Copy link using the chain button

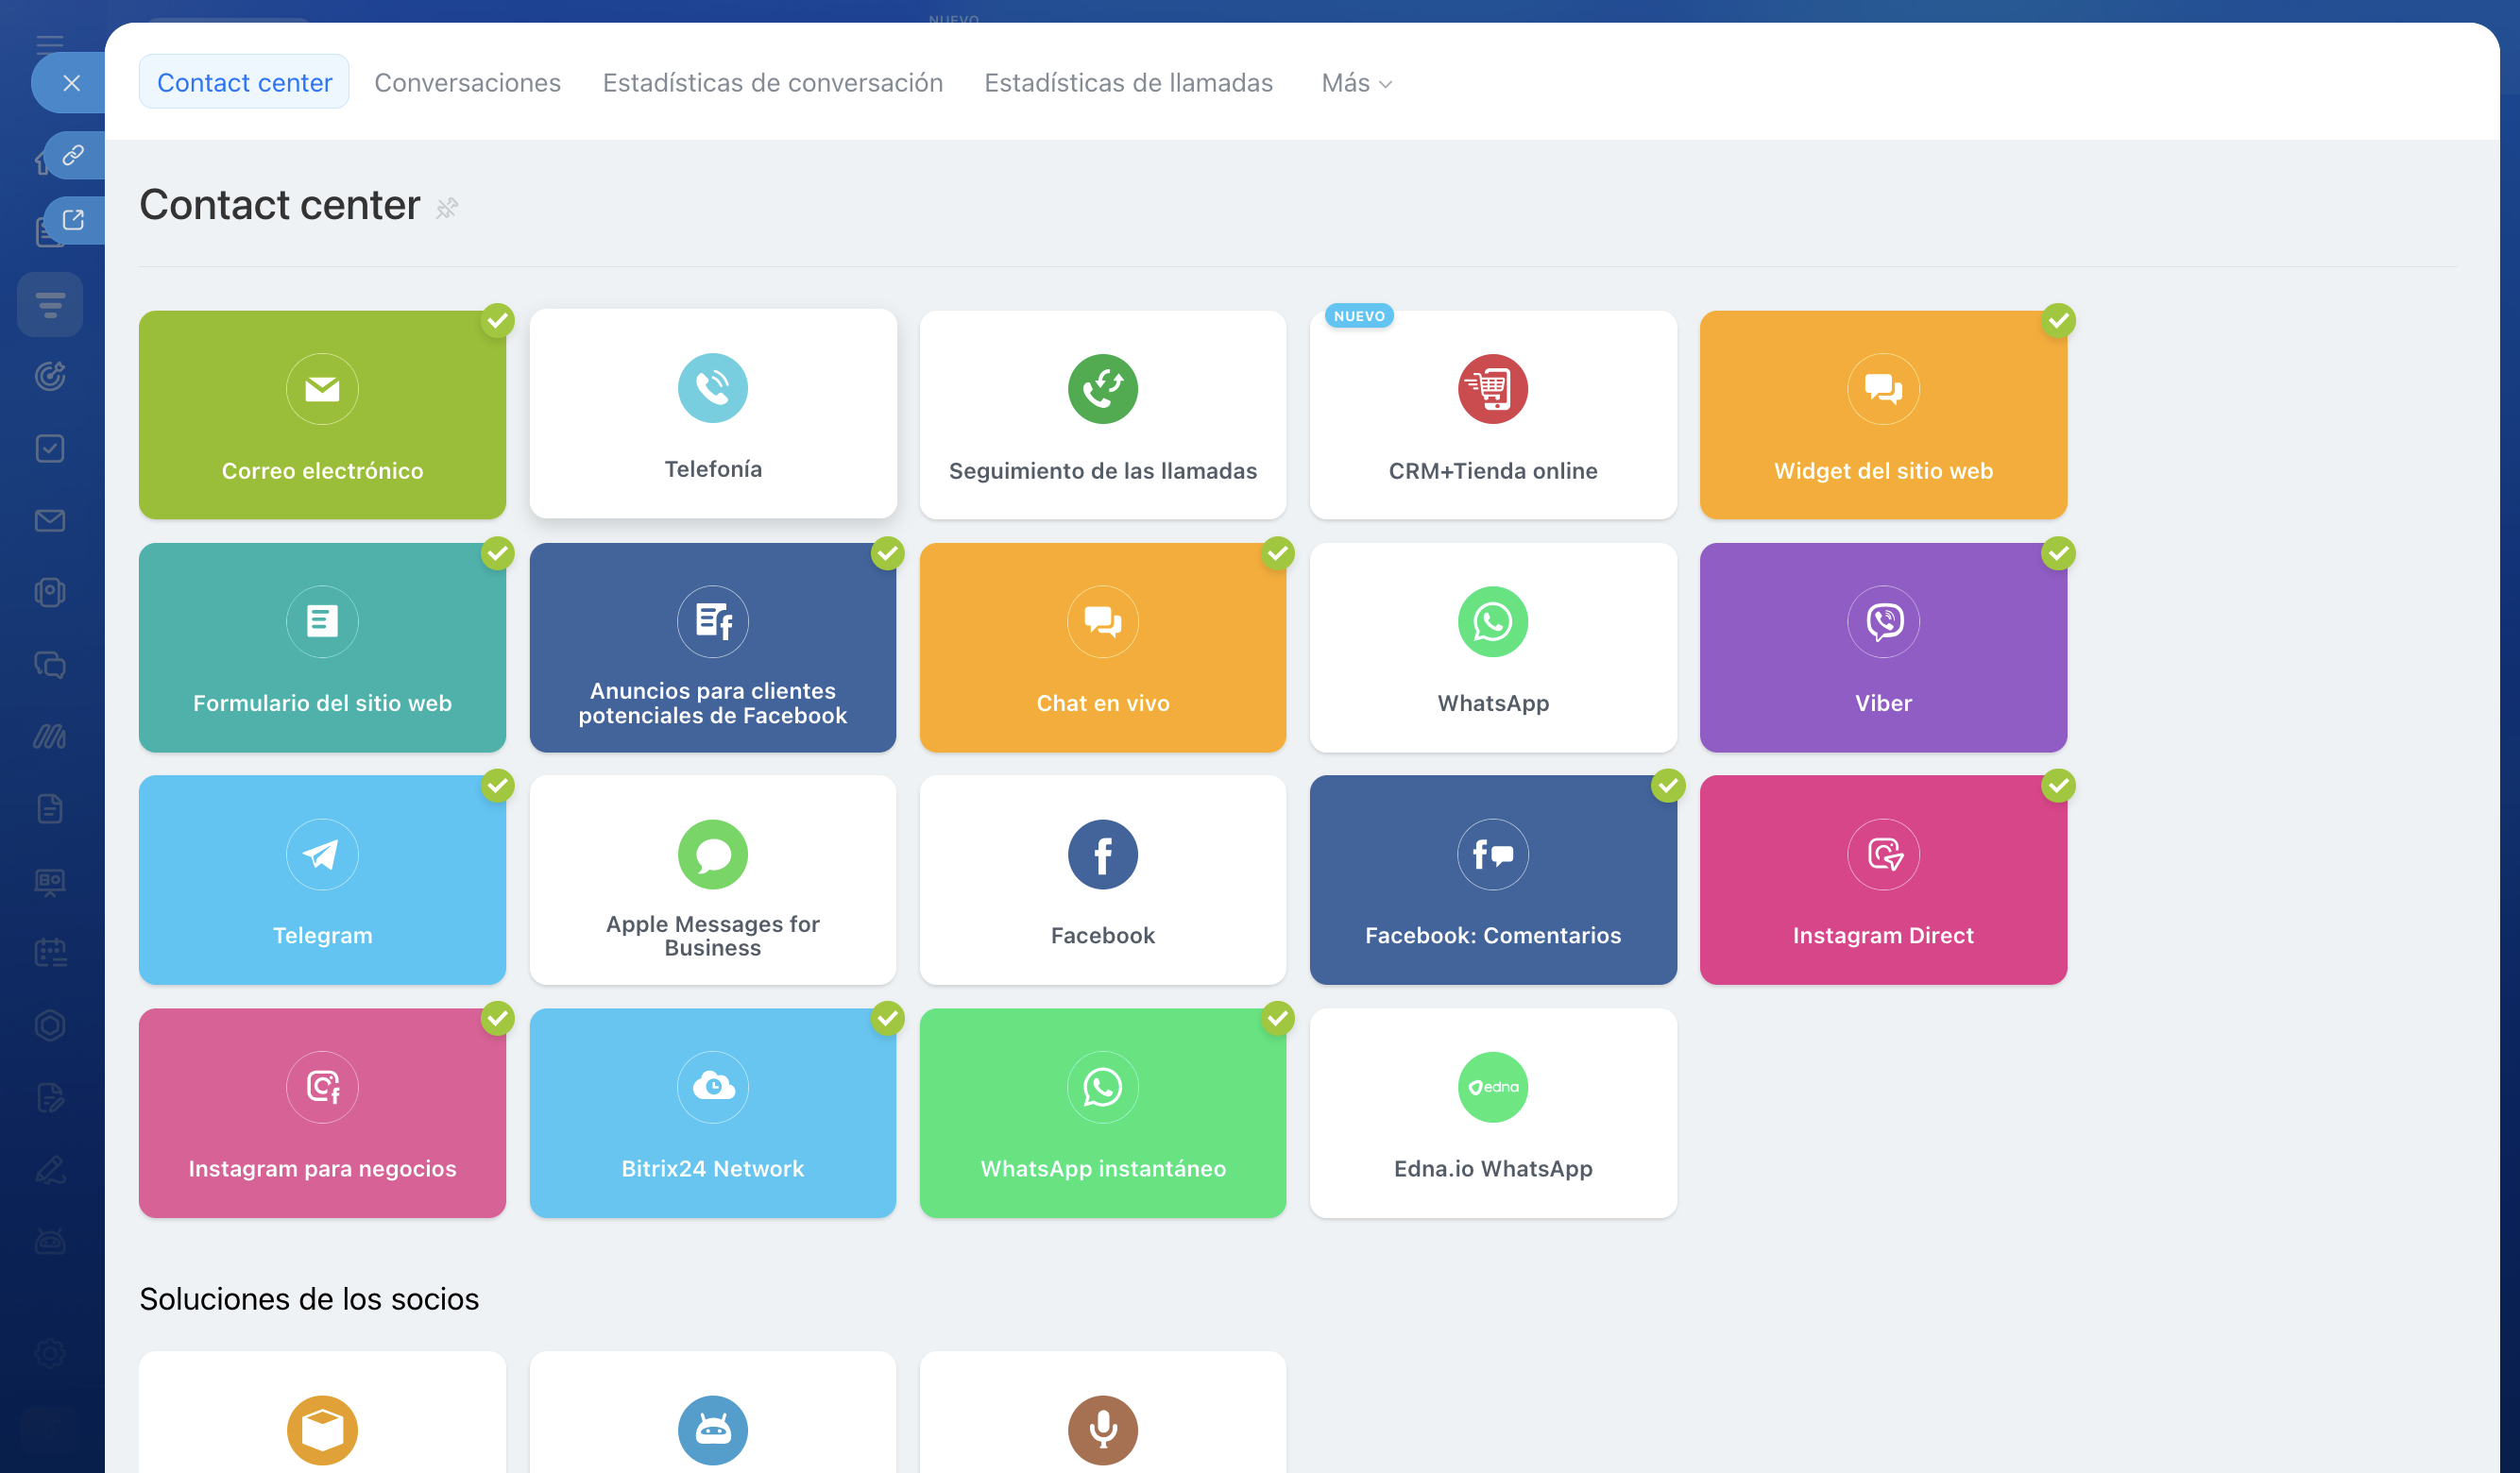pos(73,155)
